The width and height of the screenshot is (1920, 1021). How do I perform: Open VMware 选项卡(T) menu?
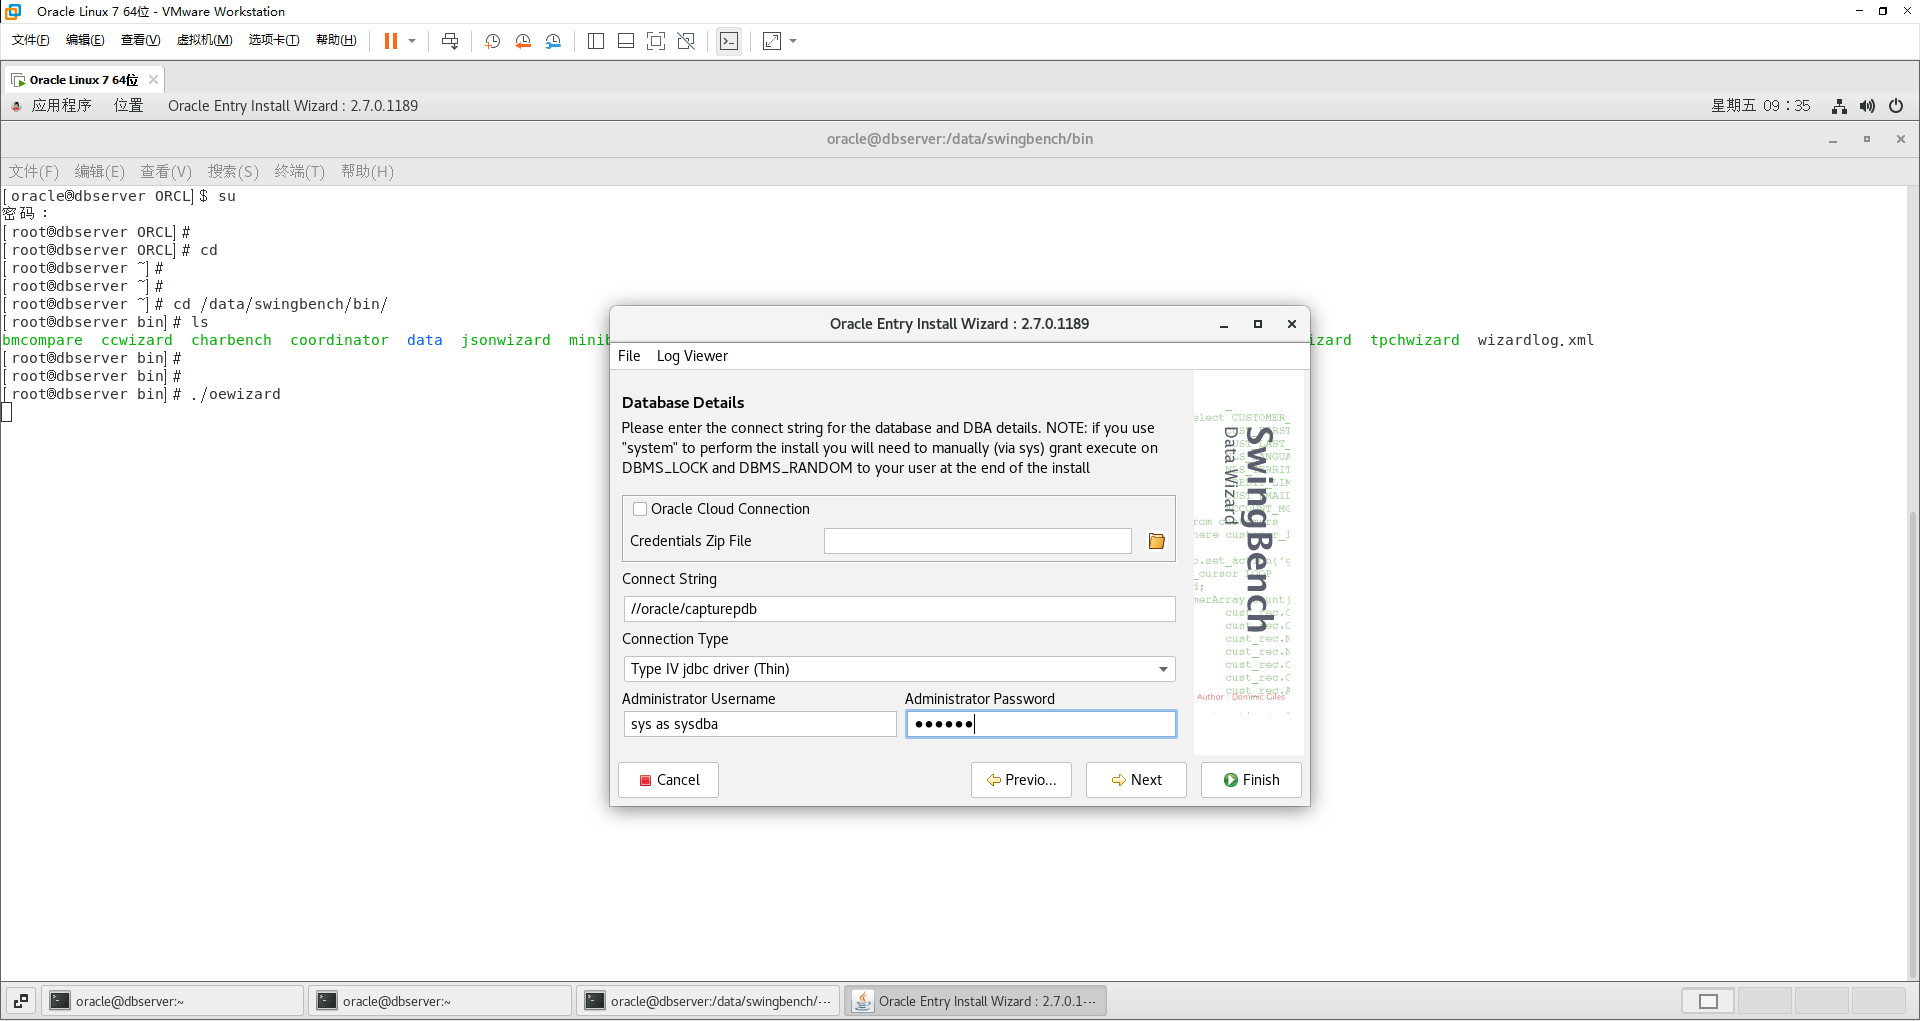pos(274,40)
